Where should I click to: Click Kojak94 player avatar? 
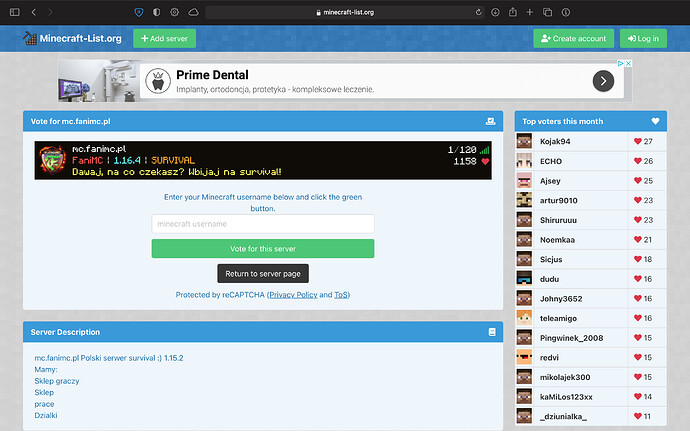click(x=524, y=141)
